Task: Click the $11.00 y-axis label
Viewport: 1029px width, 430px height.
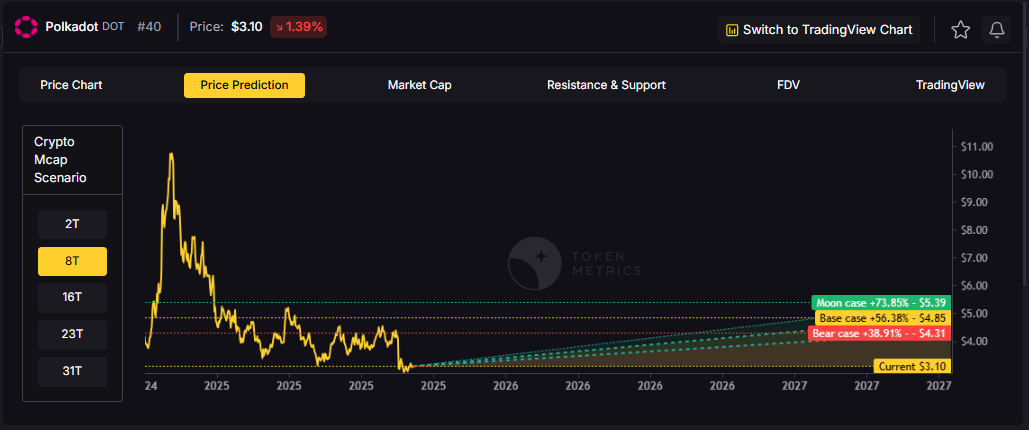Action: [976, 146]
